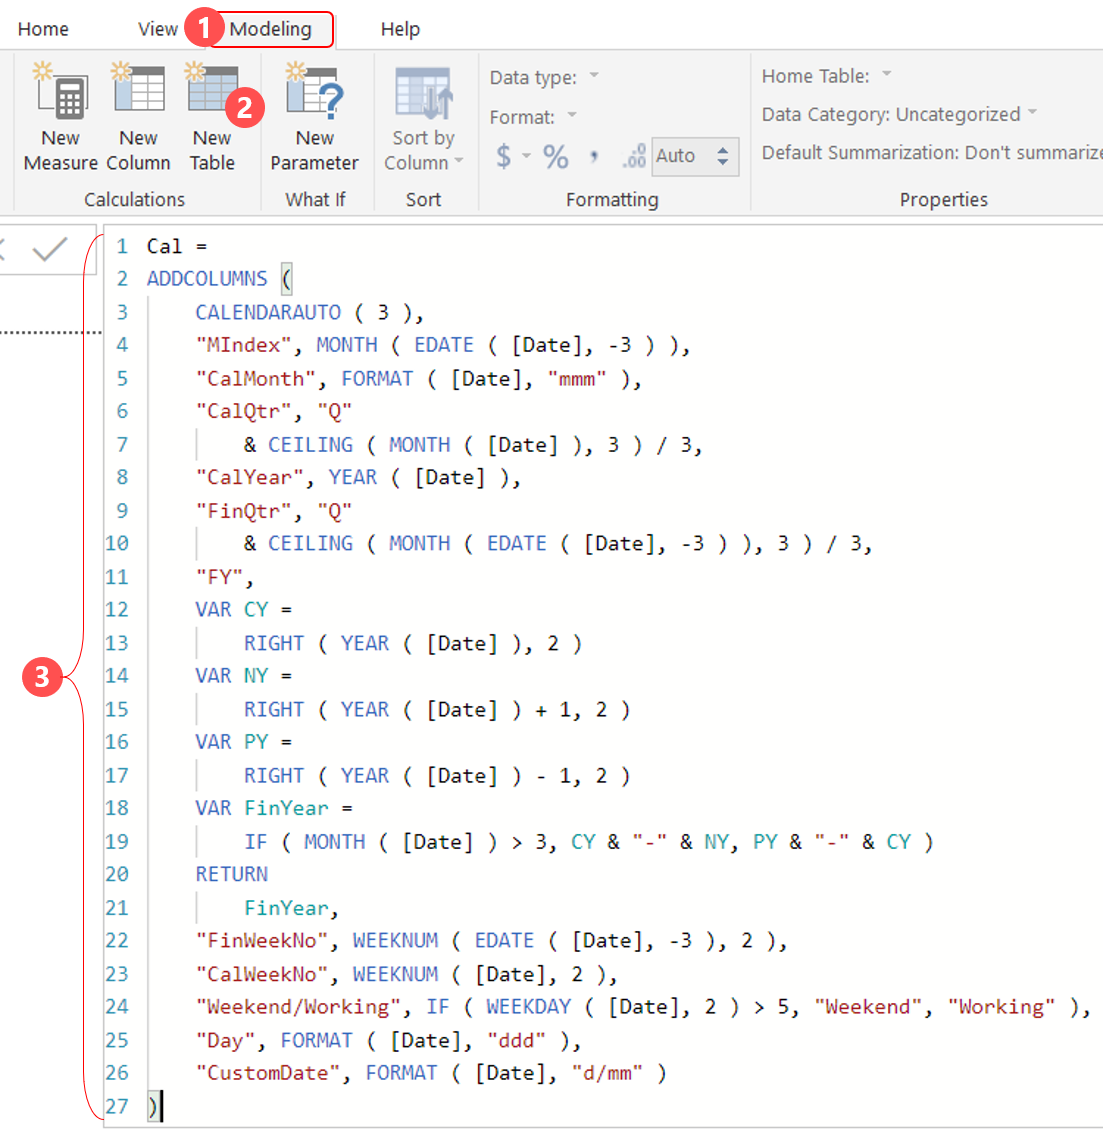
Task: Click the "CustomDate" string on line 26
Action: 268,1072
